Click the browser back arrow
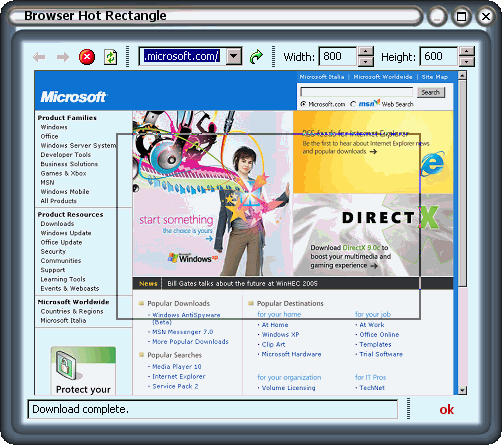Viewport: 502px width, 445px height. [39, 57]
